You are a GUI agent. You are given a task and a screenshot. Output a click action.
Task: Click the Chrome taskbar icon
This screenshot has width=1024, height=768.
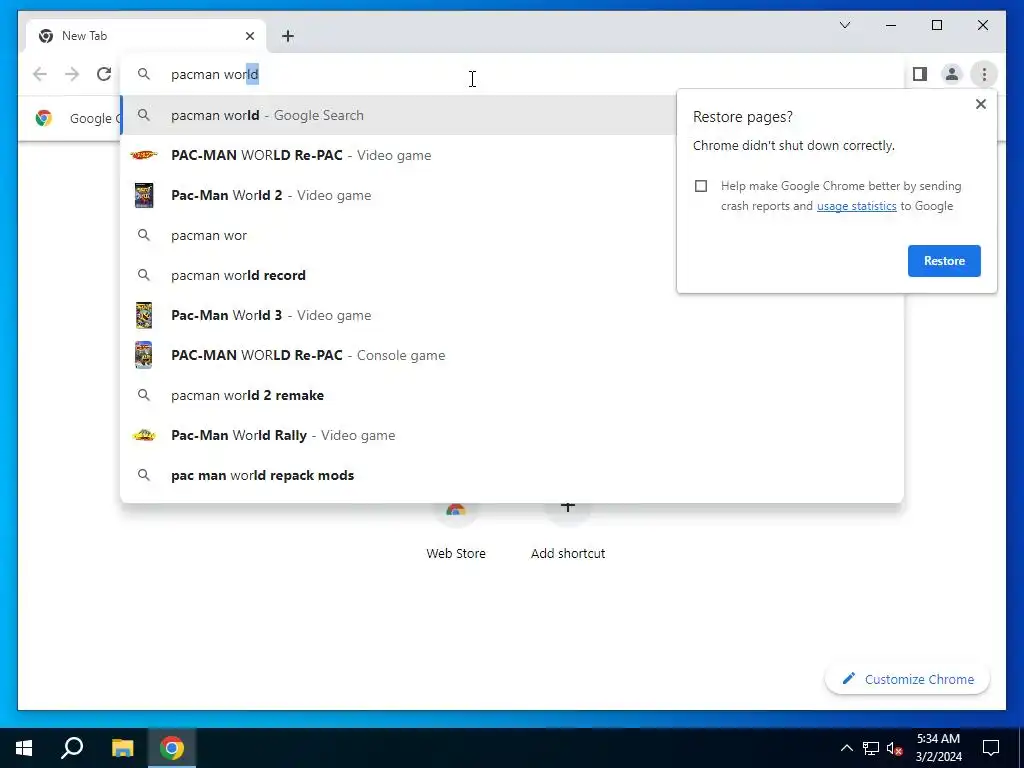[172, 748]
